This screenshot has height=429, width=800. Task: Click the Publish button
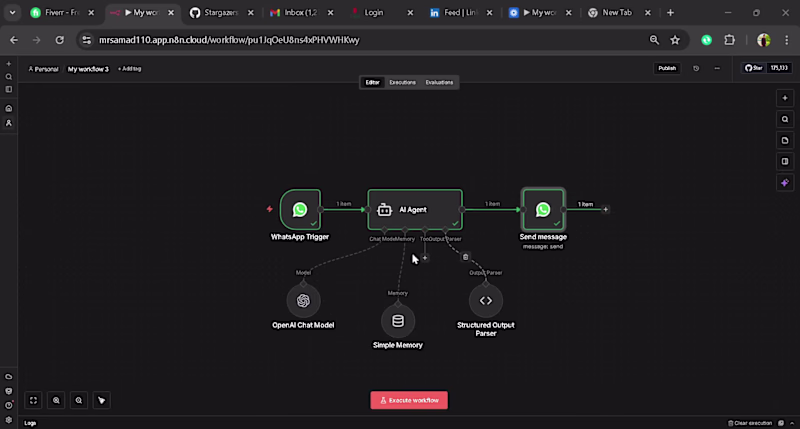tap(667, 68)
